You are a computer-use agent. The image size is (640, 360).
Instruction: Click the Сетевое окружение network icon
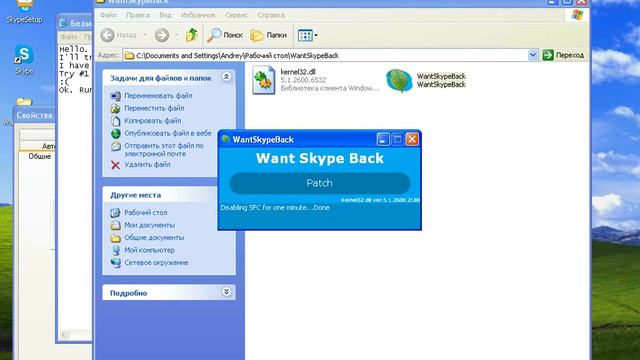(116, 263)
